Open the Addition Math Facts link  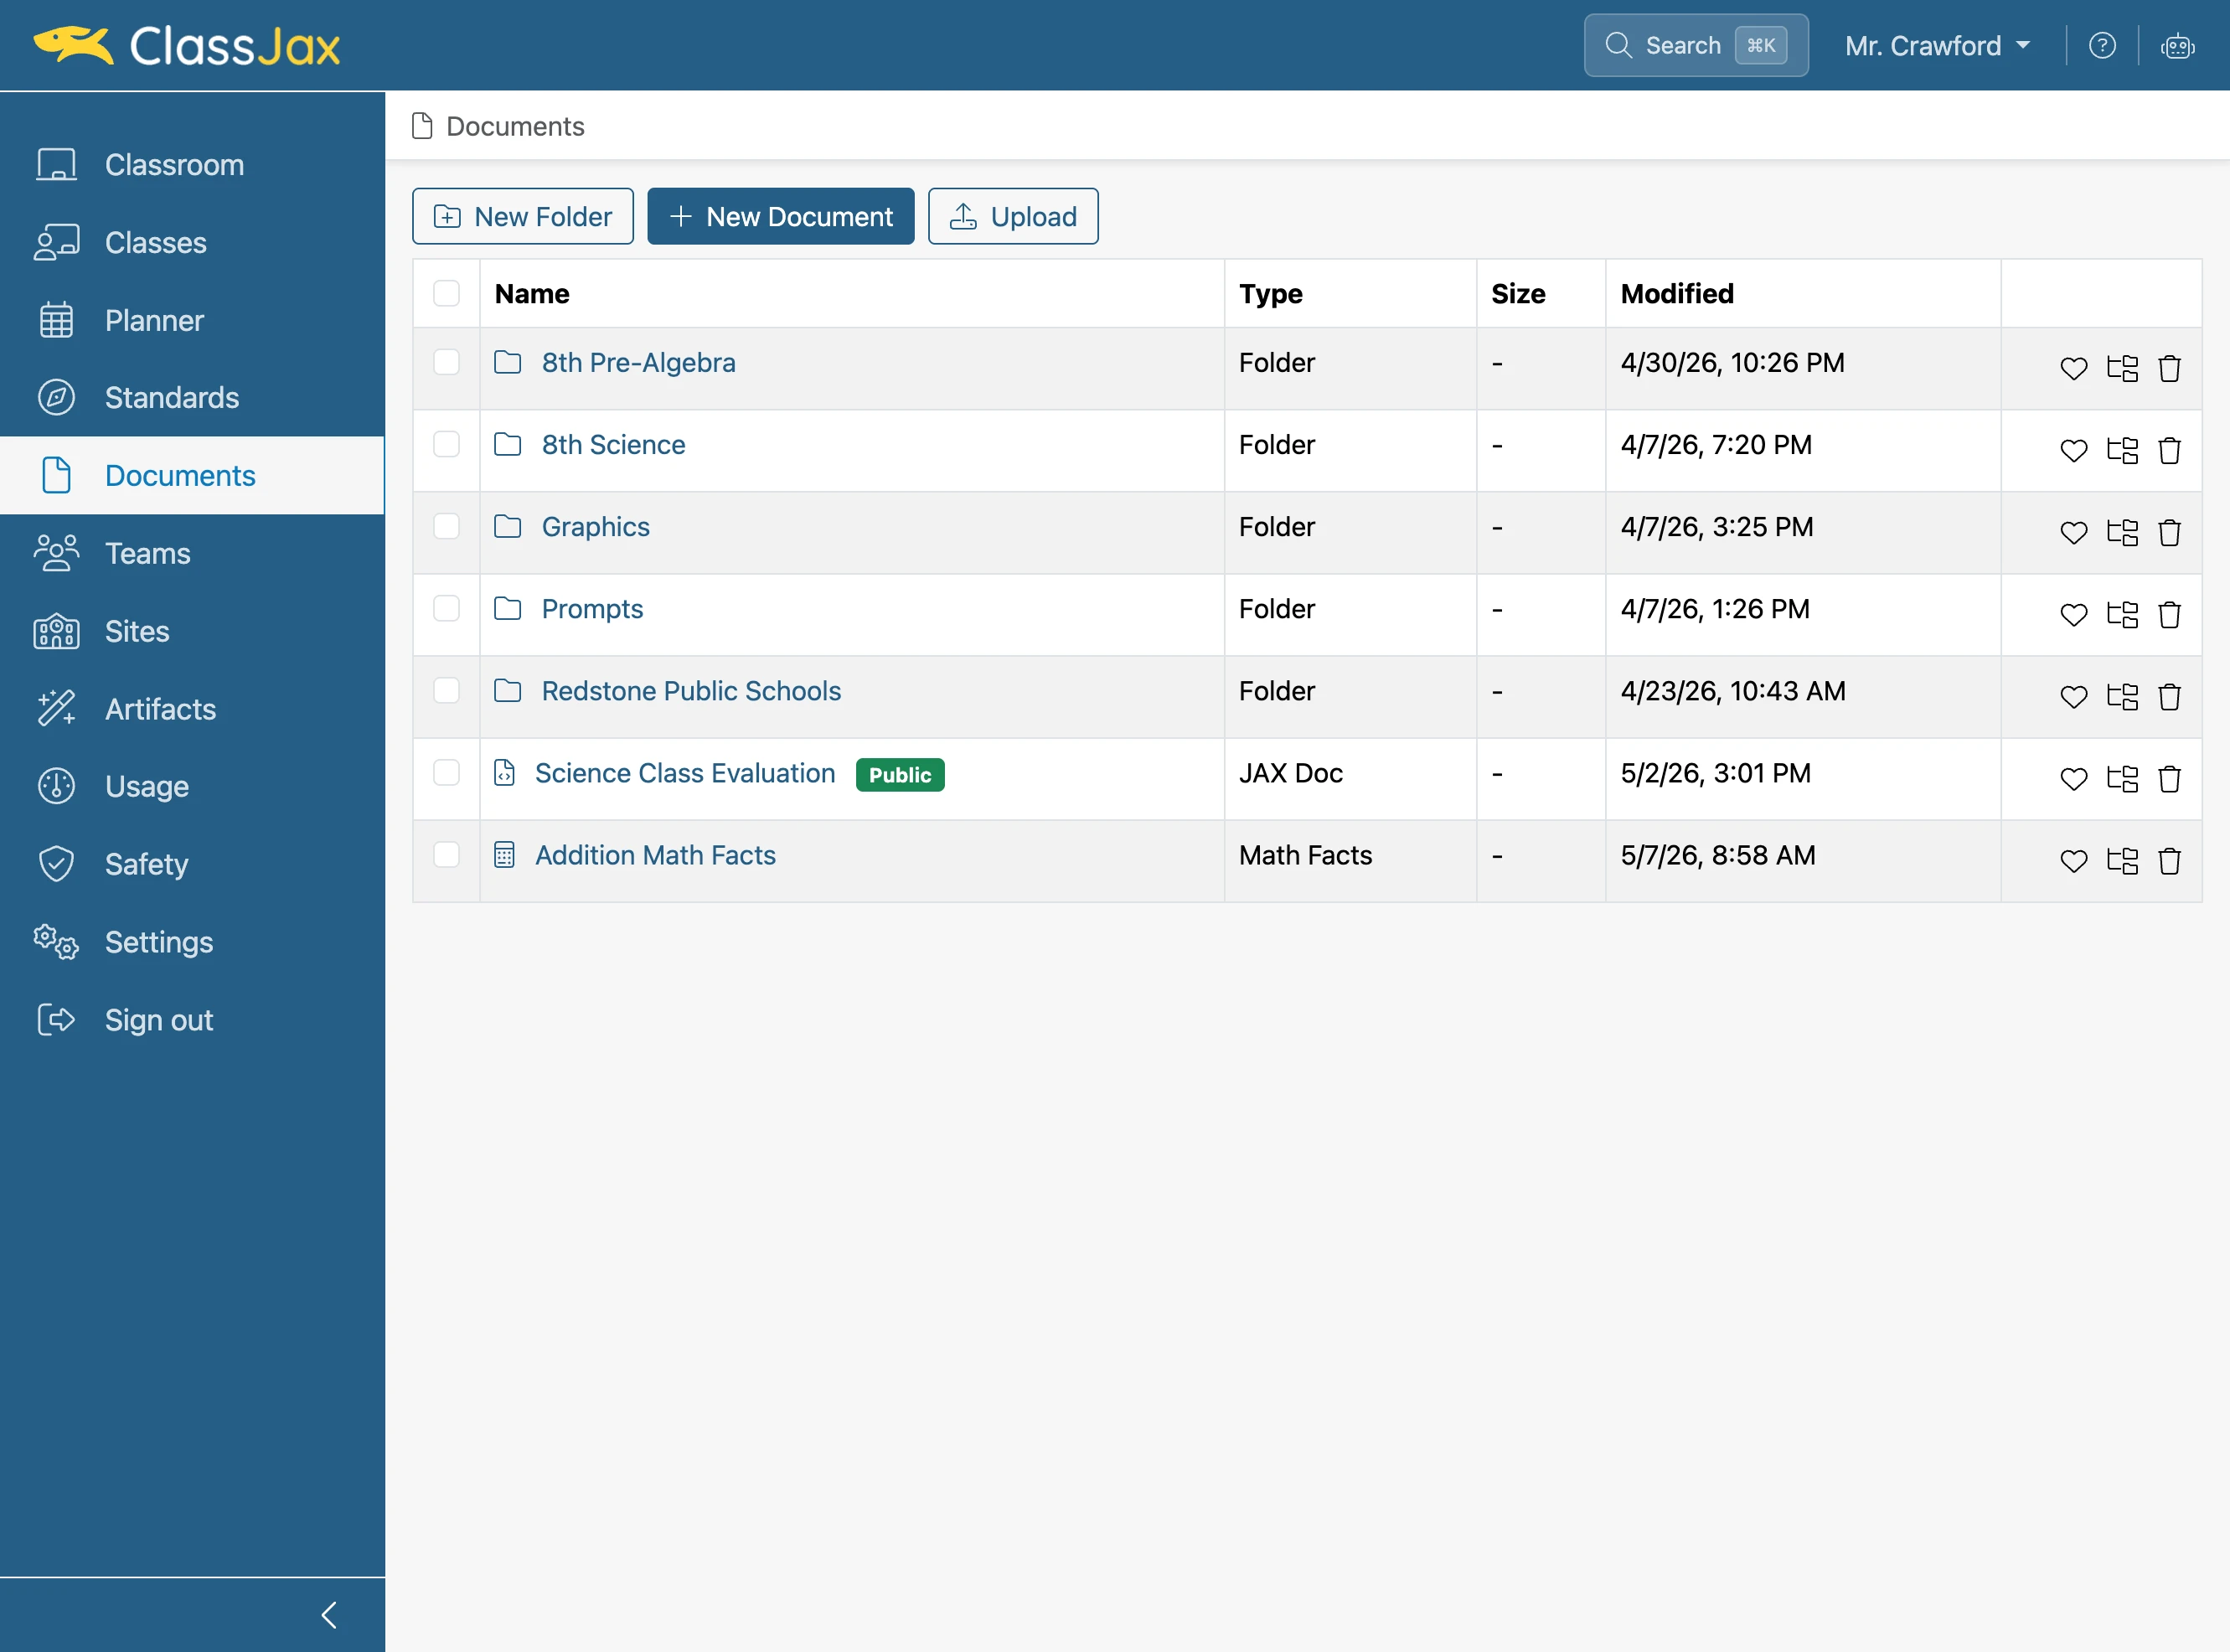pyautogui.click(x=655, y=854)
